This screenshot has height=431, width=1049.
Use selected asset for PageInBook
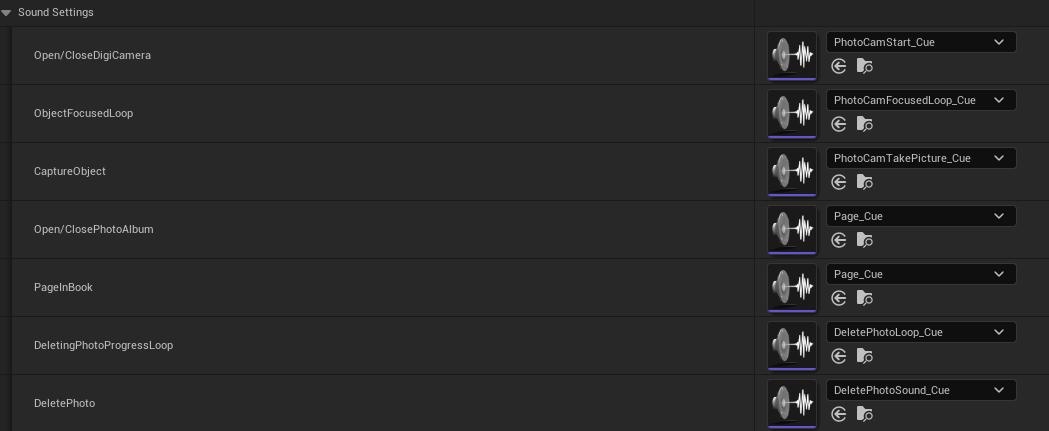pyautogui.click(x=839, y=298)
